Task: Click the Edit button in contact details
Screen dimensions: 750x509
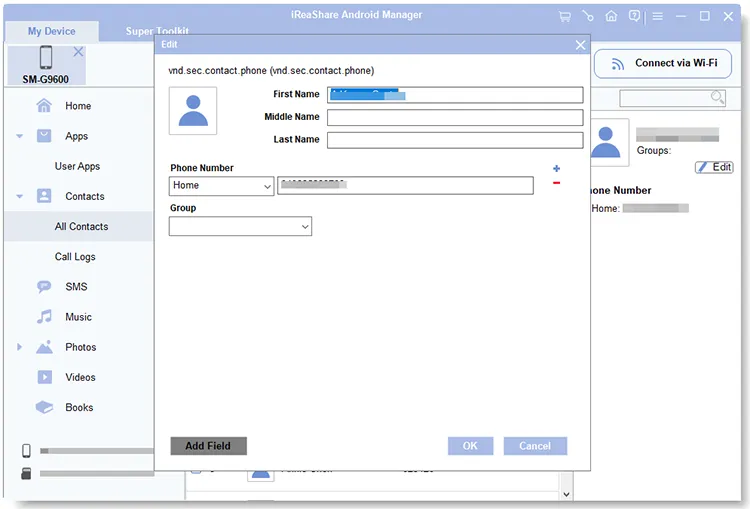Action: point(714,167)
